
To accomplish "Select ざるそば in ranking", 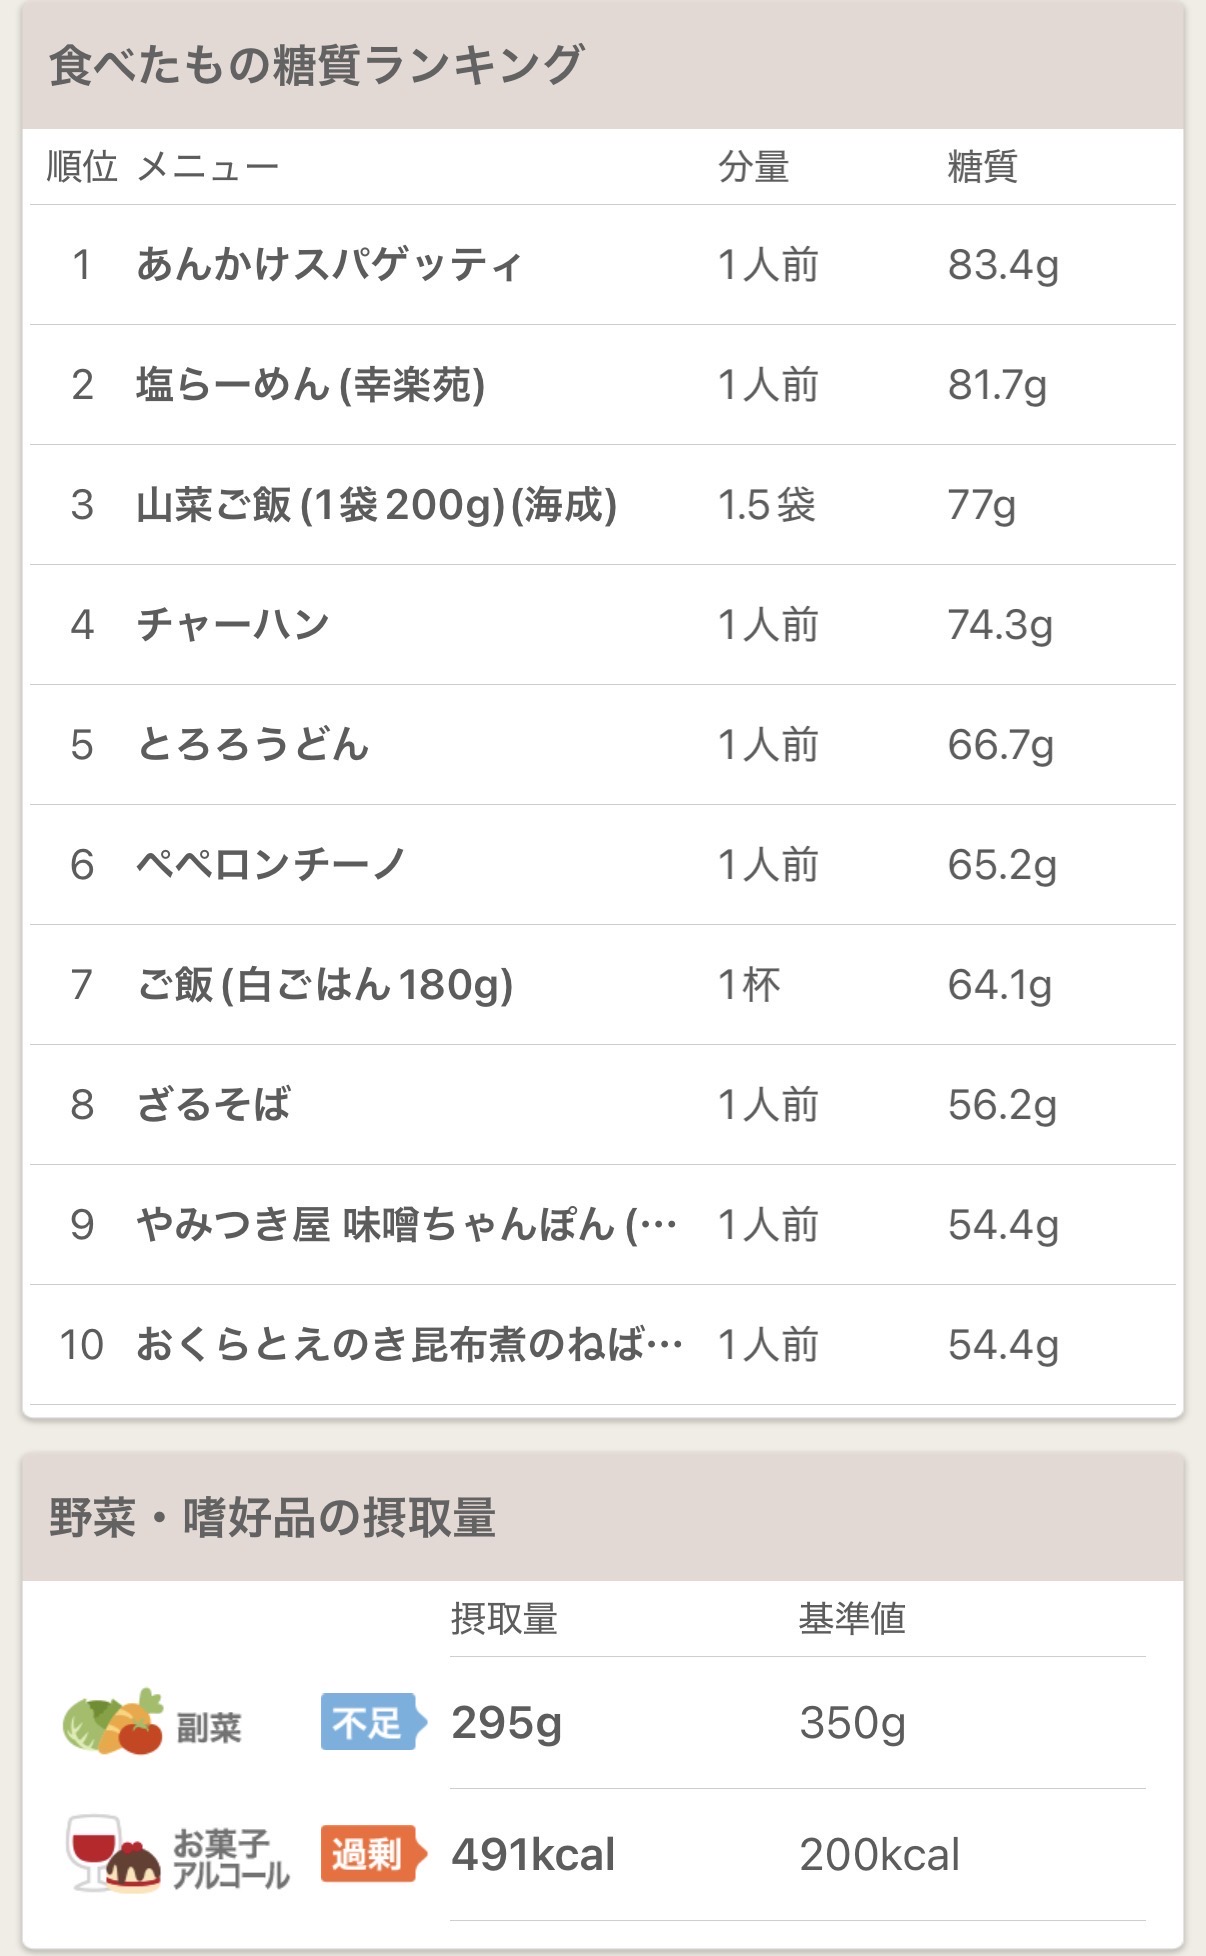I will (x=213, y=1105).
